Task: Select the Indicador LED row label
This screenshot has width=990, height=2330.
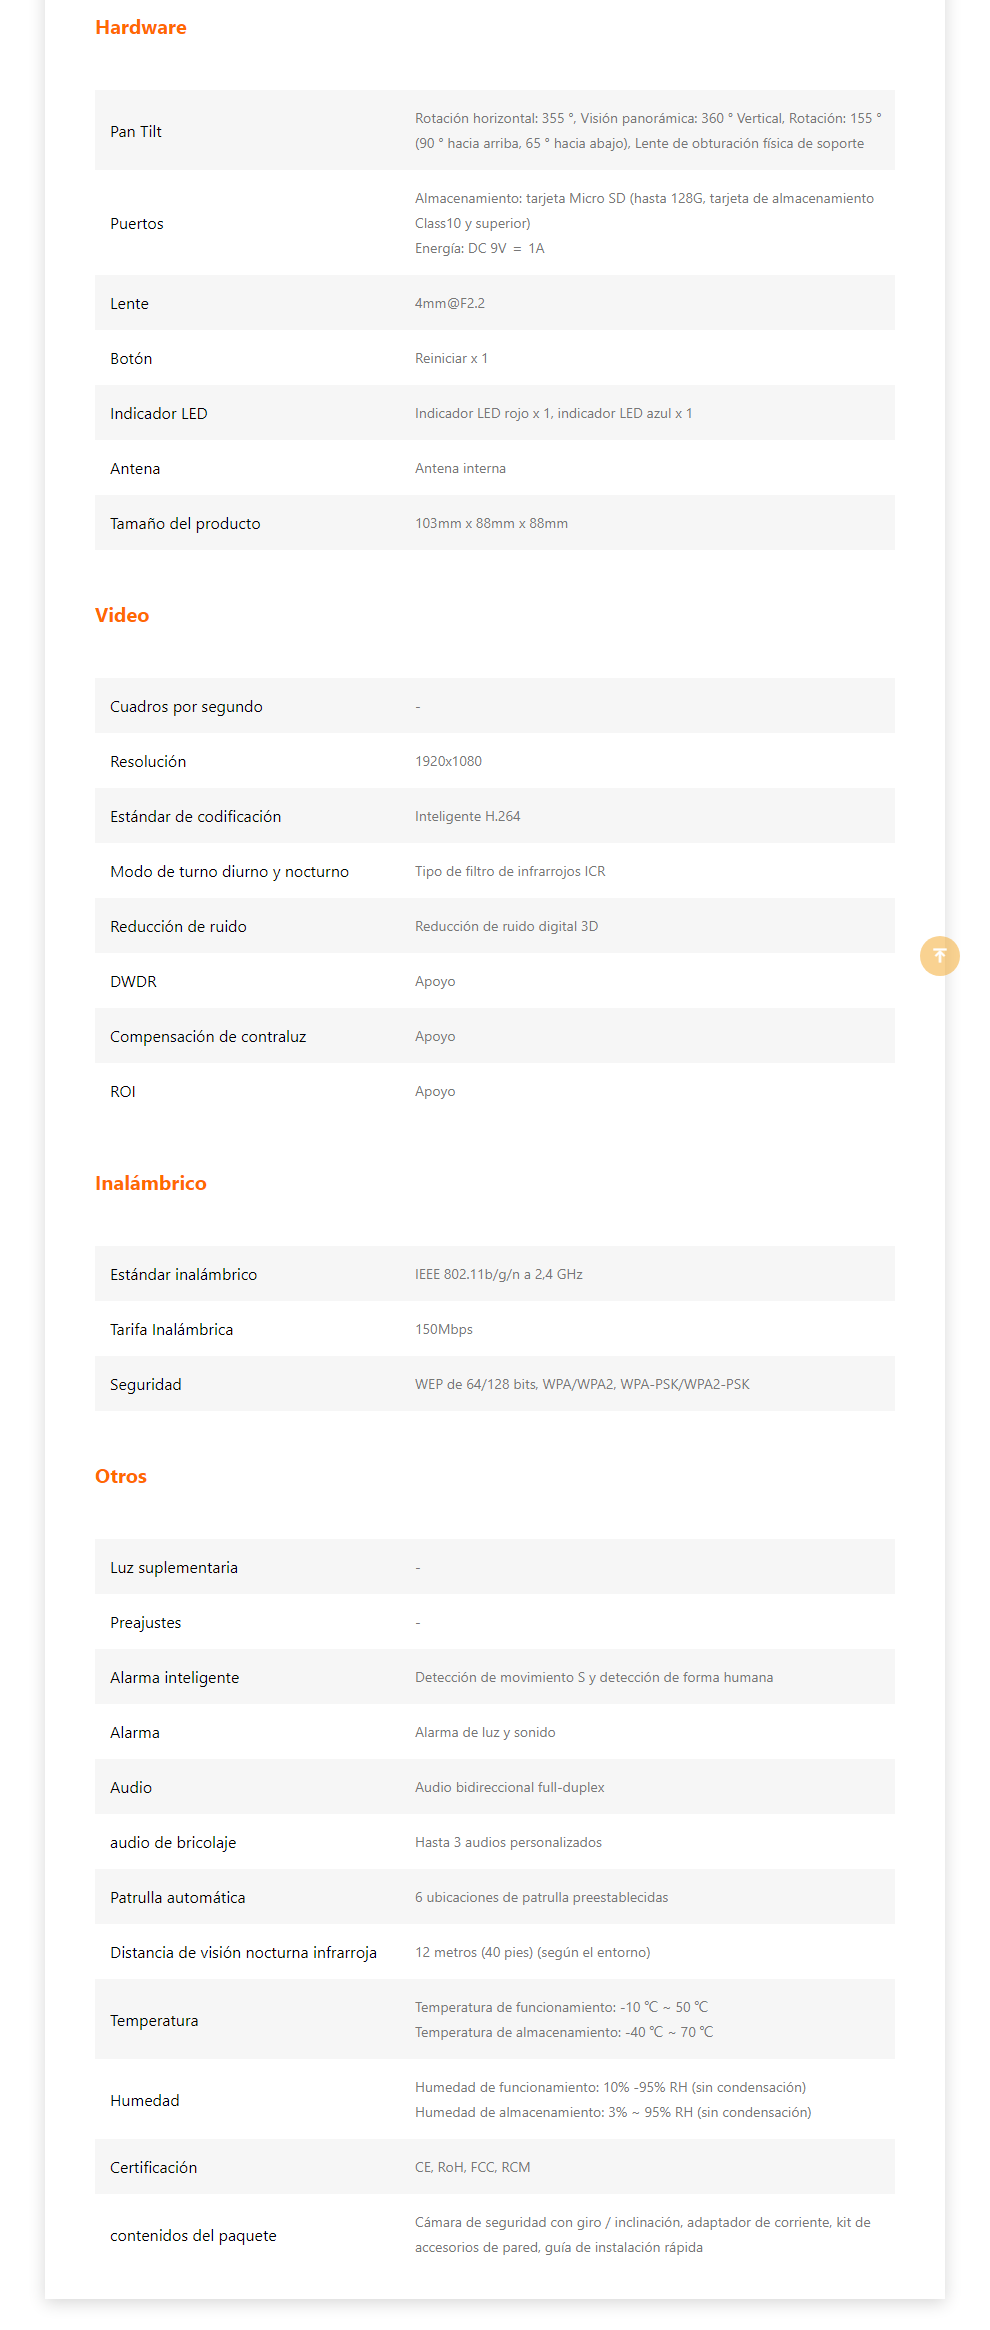Action: 159,414
